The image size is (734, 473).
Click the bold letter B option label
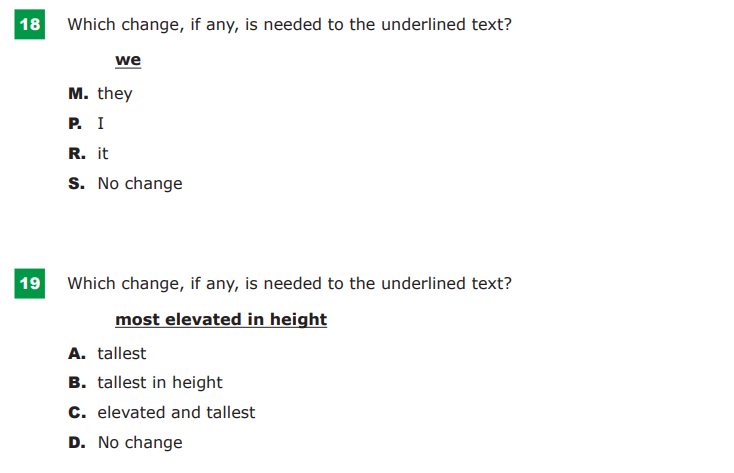pos(75,383)
